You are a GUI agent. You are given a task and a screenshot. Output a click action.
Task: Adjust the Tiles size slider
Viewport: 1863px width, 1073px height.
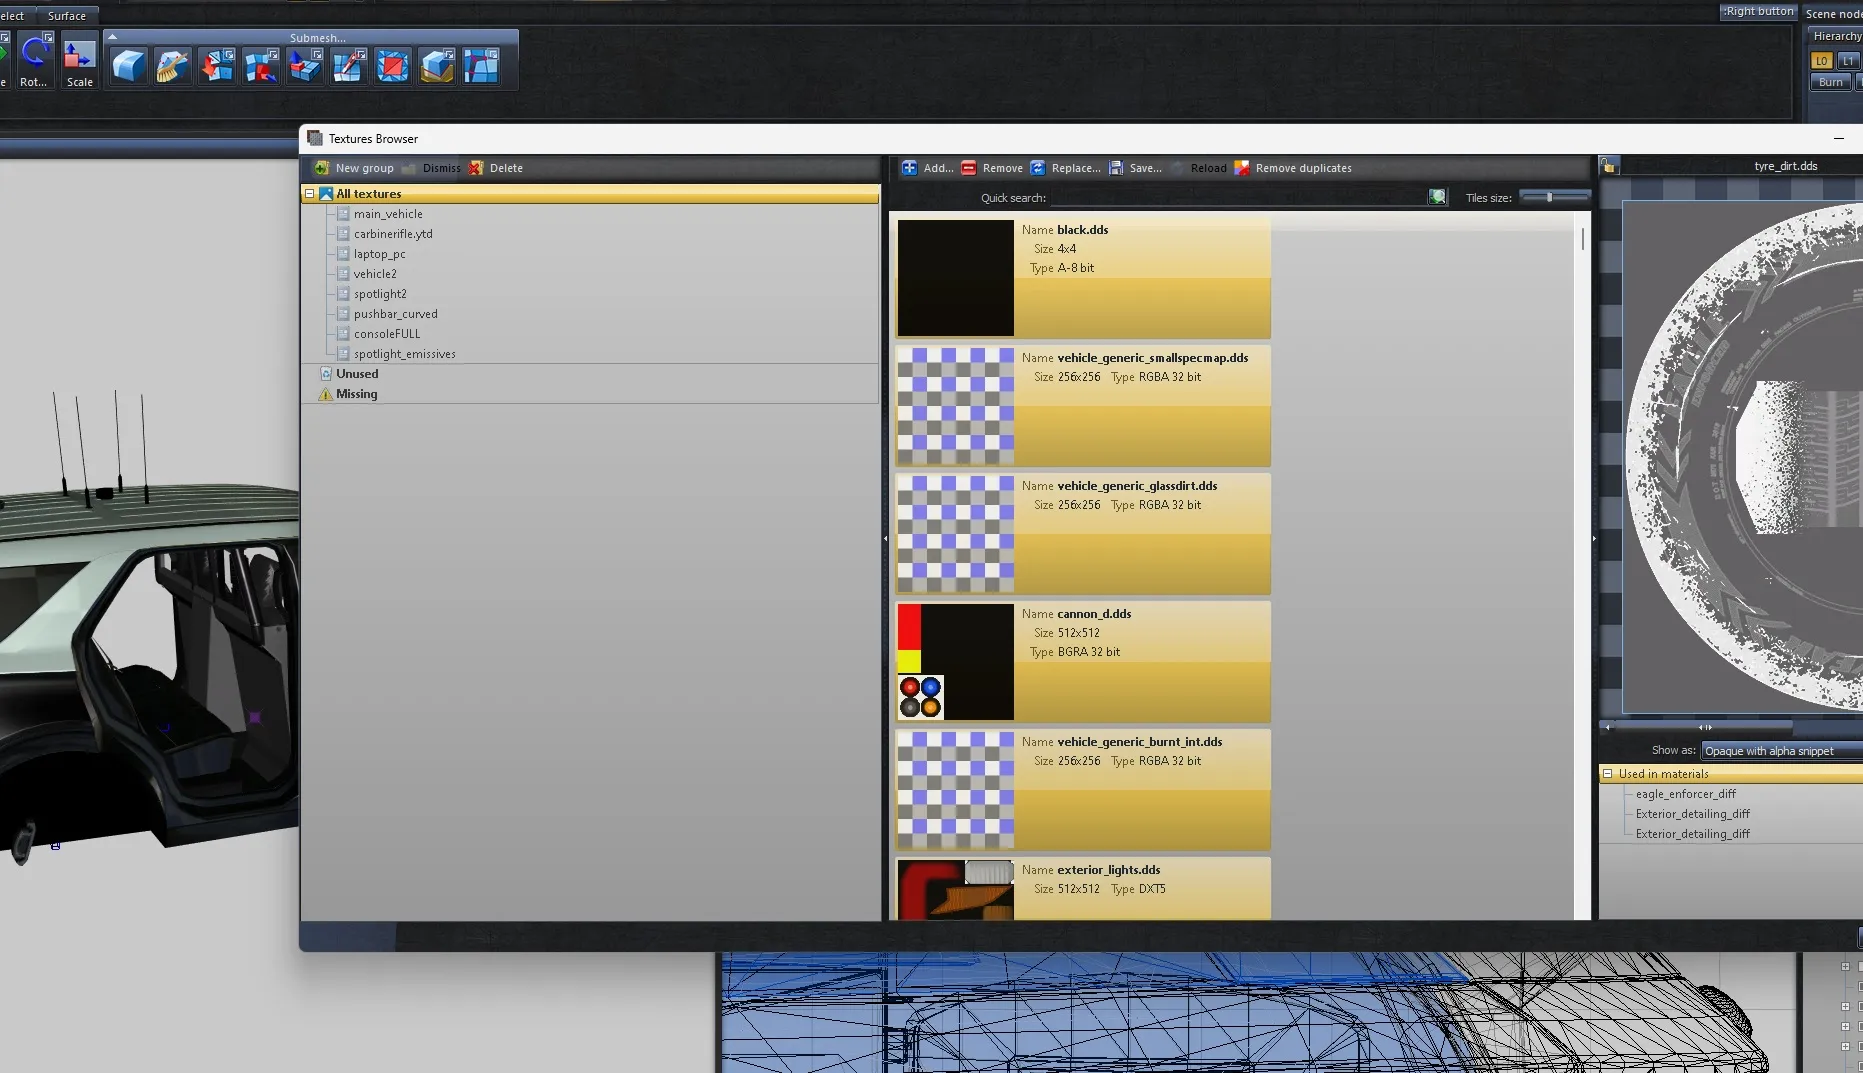(1551, 197)
